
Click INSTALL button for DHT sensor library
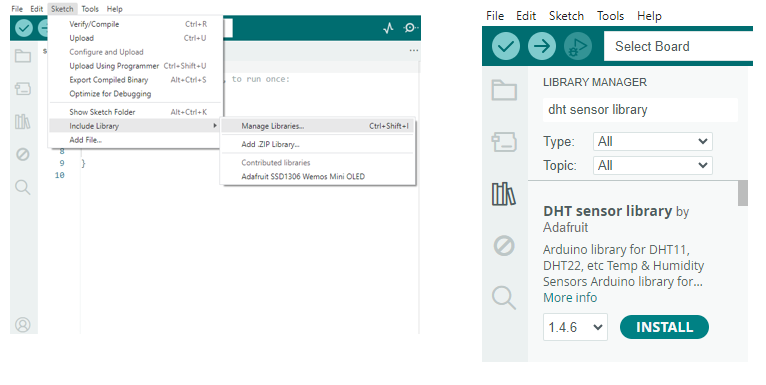(x=664, y=327)
